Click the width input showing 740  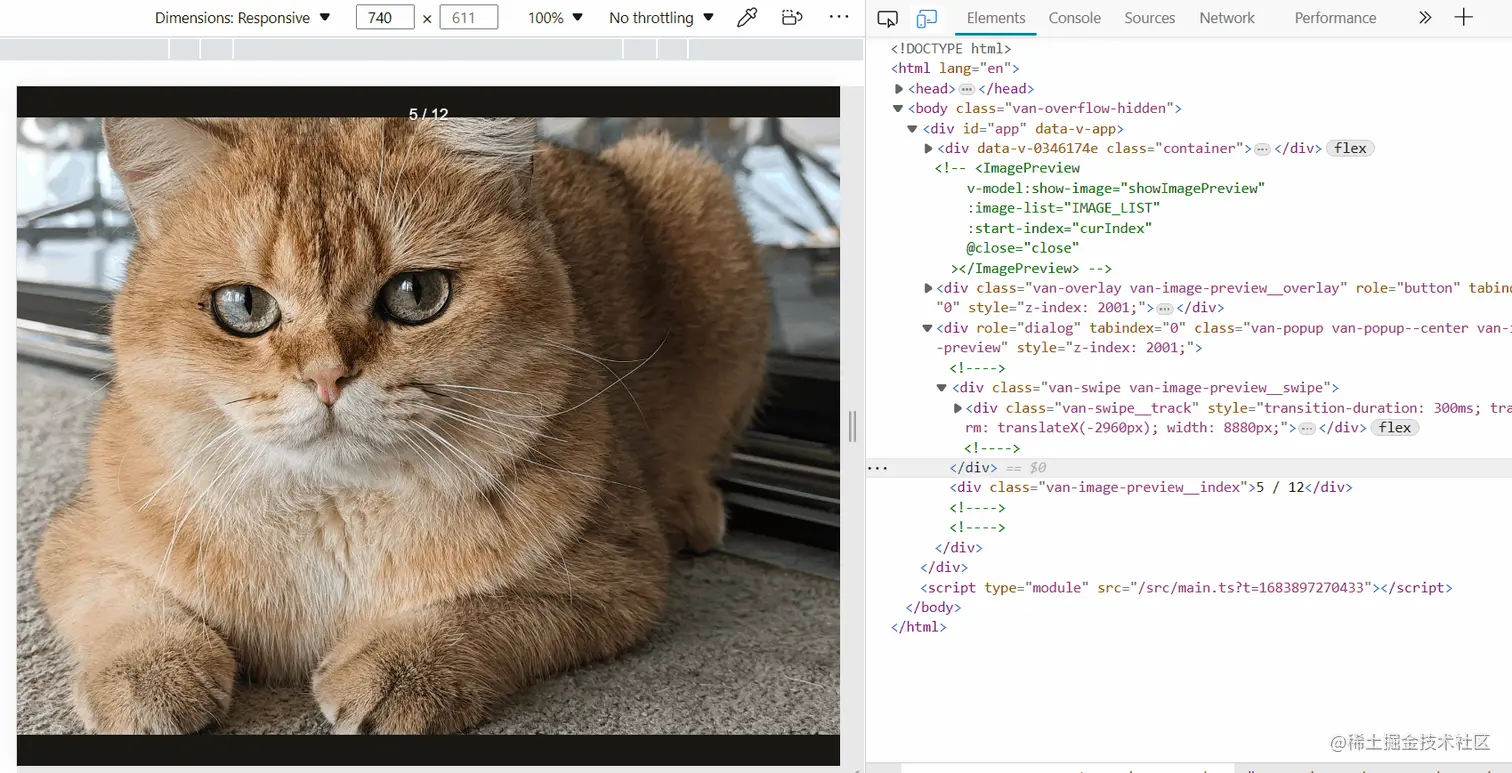[384, 17]
